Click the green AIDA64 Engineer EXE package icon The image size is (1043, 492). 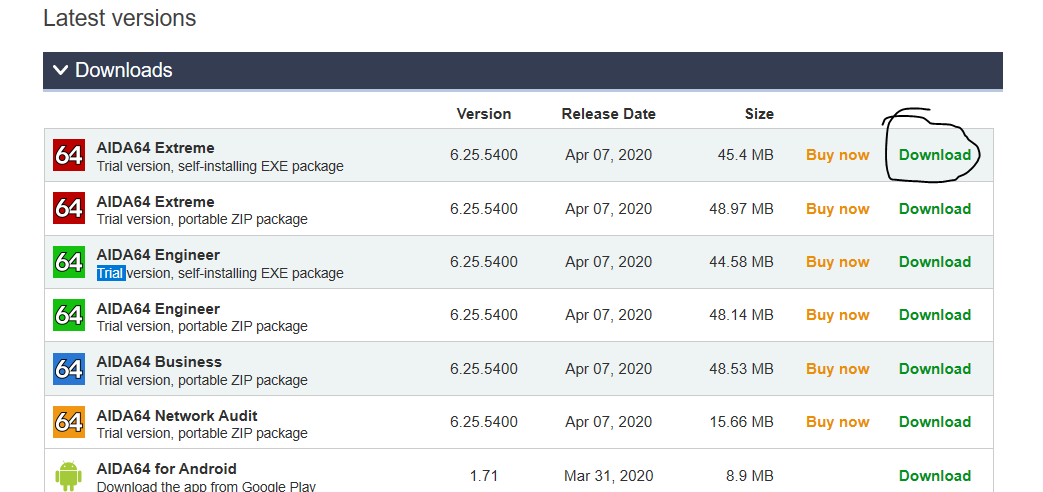pos(69,262)
